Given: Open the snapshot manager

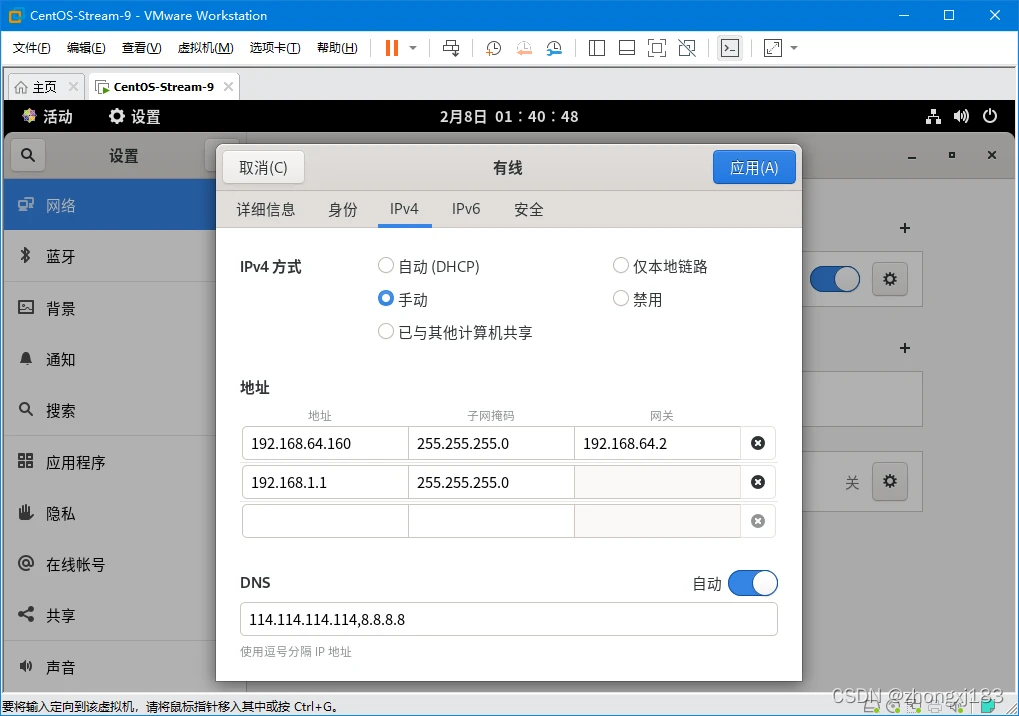Looking at the screenshot, I should coord(554,47).
